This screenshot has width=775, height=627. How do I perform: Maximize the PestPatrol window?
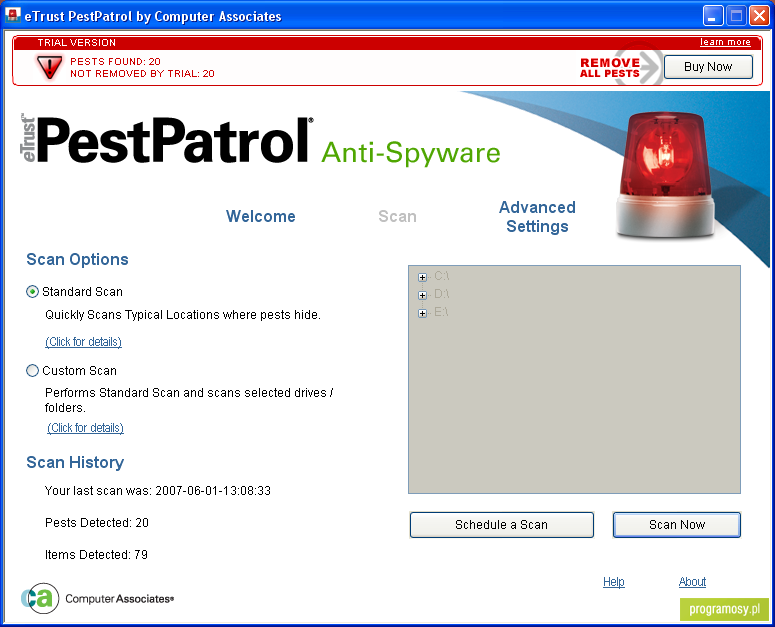pyautogui.click(x=736, y=16)
